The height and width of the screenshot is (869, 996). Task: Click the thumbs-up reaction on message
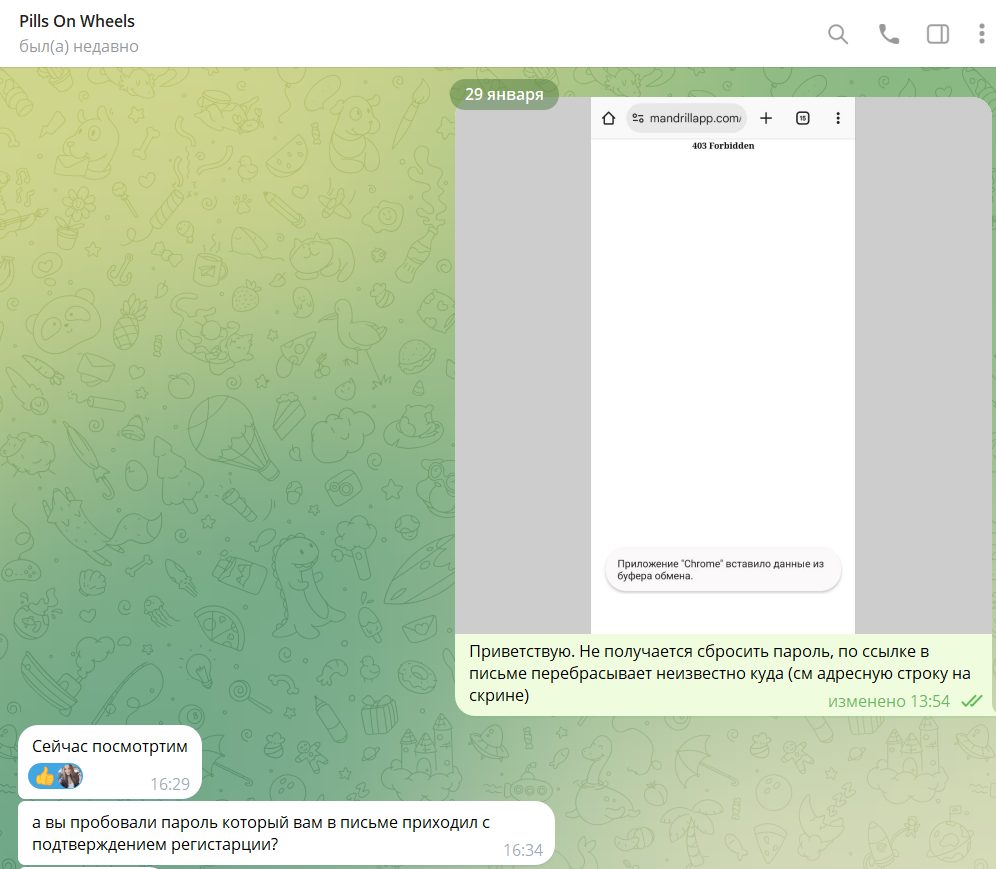[44, 776]
